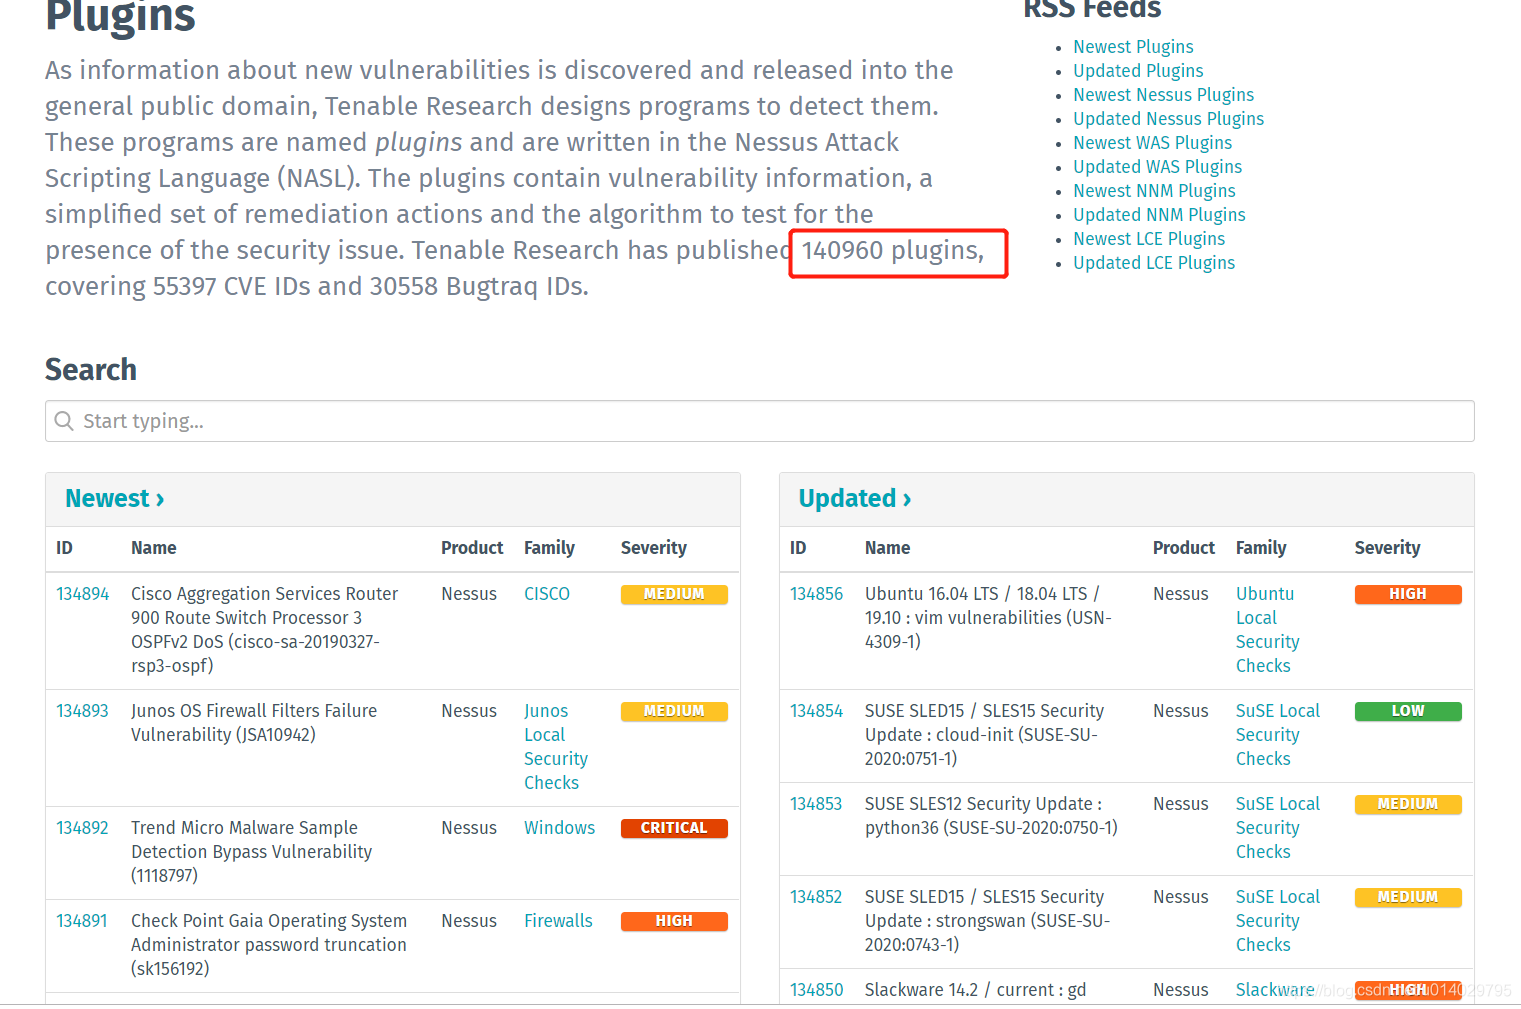Screen dimensions: 1521x1009
Task: Open plugin ID 134853
Action: click(816, 804)
